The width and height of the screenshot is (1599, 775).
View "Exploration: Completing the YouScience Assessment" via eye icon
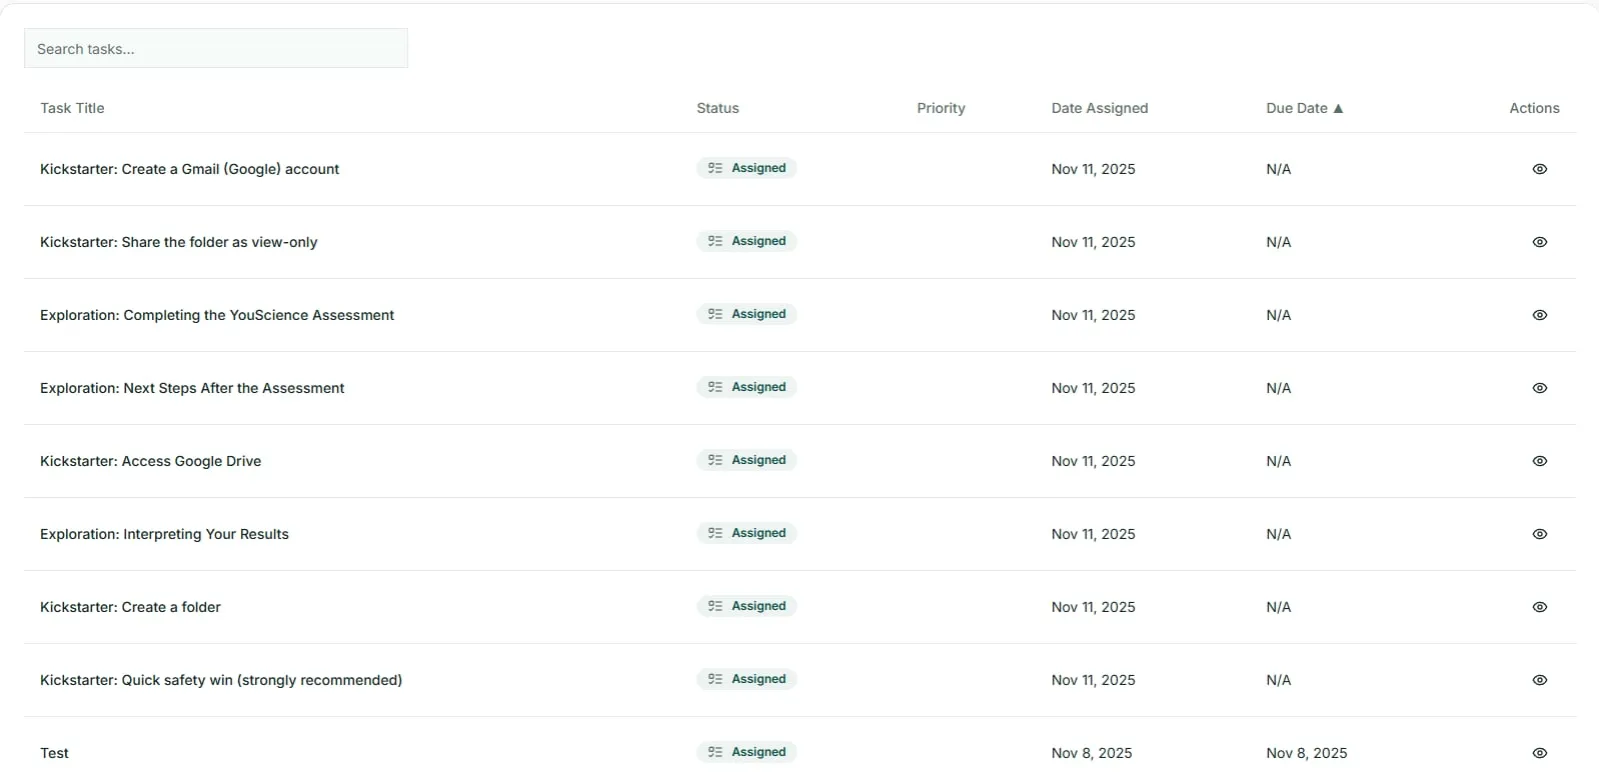point(1539,315)
